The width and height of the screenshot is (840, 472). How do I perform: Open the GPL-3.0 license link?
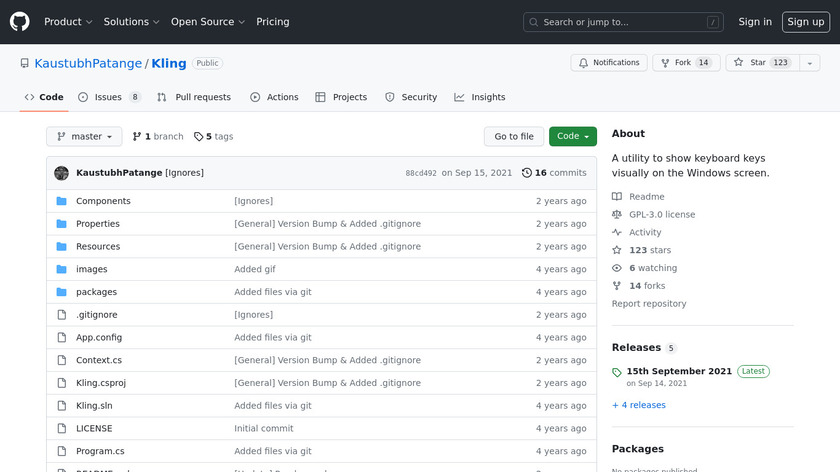click(661, 215)
